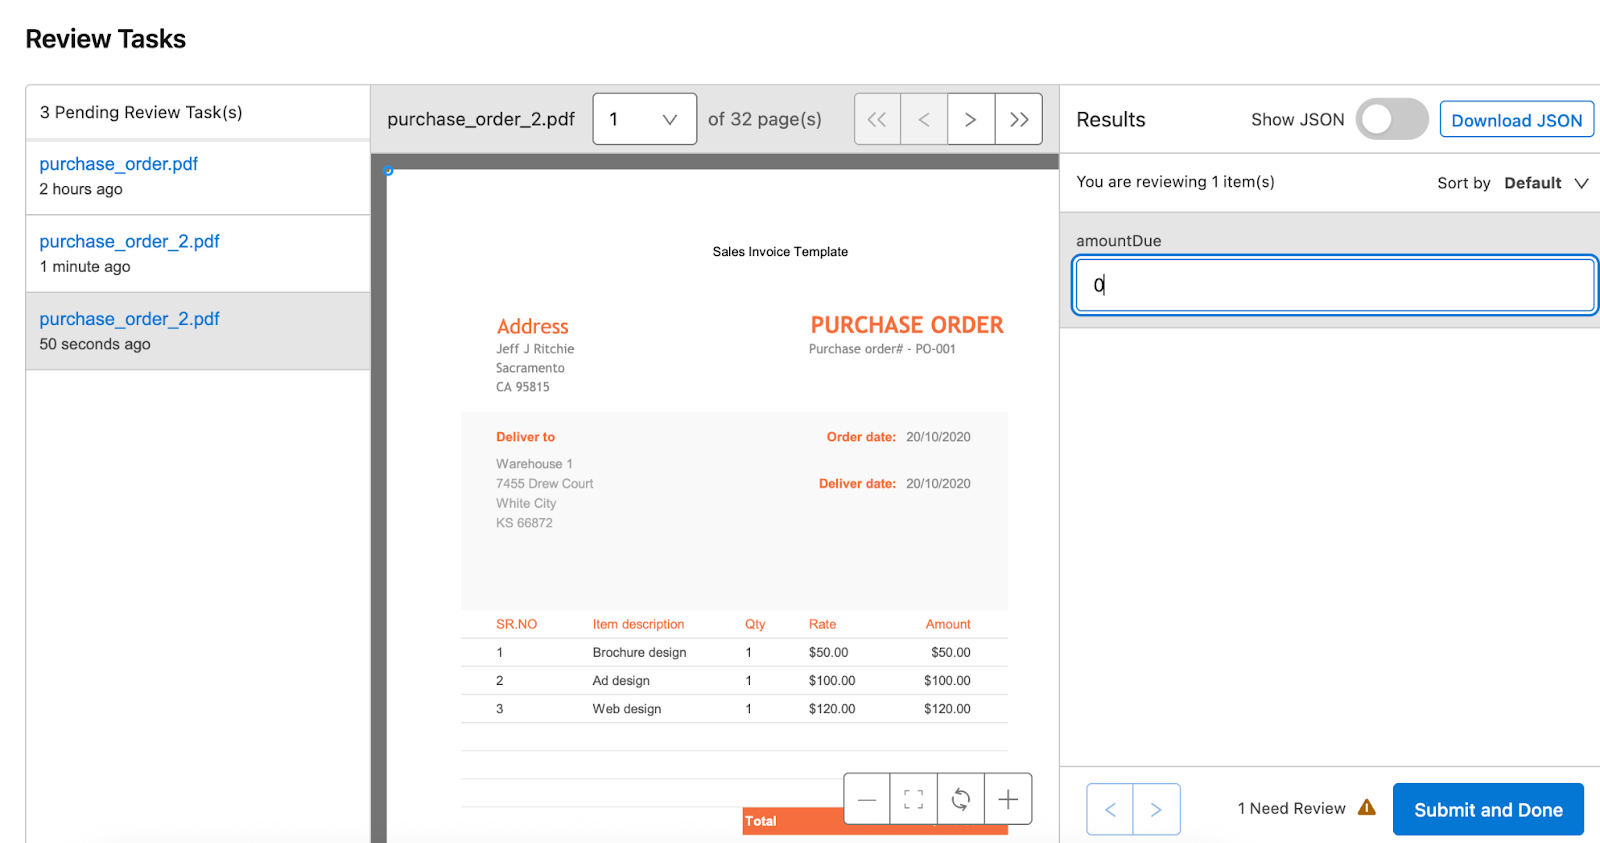Viewport: 1600px width, 843px height.
Task: Click the Total label in document
Action: click(x=760, y=821)
